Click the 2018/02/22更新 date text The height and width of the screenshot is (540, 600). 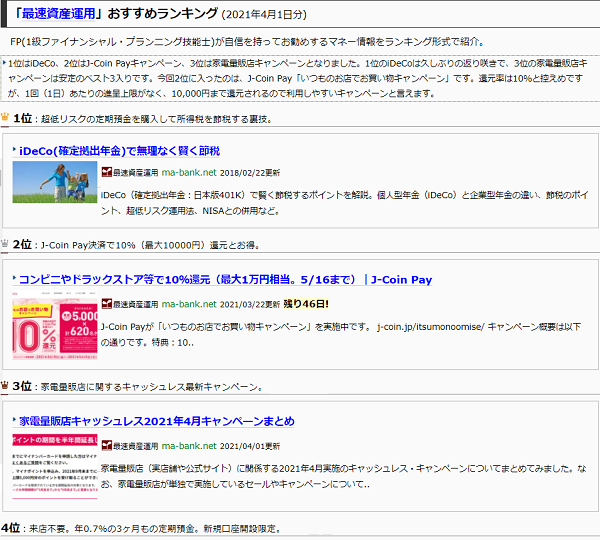(250, 173)
